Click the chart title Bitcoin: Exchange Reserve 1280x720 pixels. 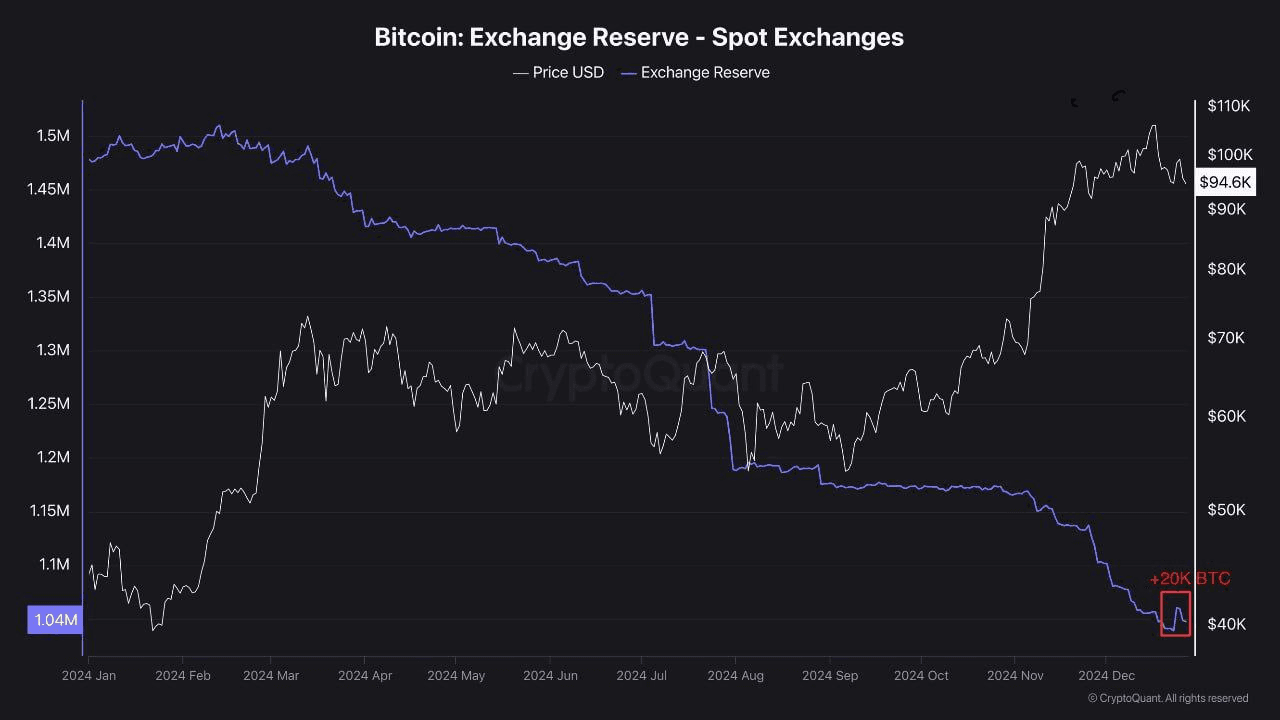[x=639, y=37]
